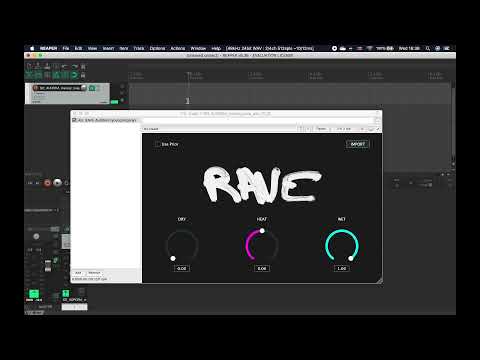Viewport: 480px width, 360px height.
Task: Click the Remove button in FX window
Action: pyautogui.click(x=94, y=273)
